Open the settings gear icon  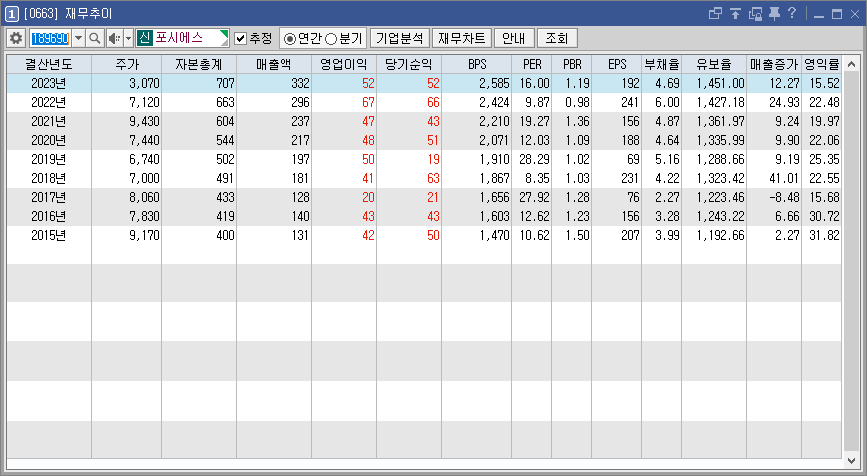[x=16, y=38]
